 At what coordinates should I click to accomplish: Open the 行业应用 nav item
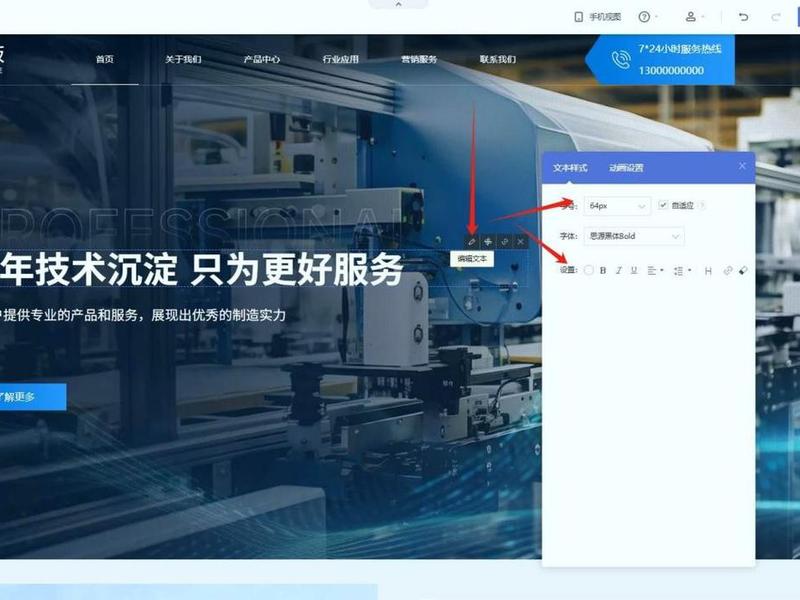click(340, 59)
